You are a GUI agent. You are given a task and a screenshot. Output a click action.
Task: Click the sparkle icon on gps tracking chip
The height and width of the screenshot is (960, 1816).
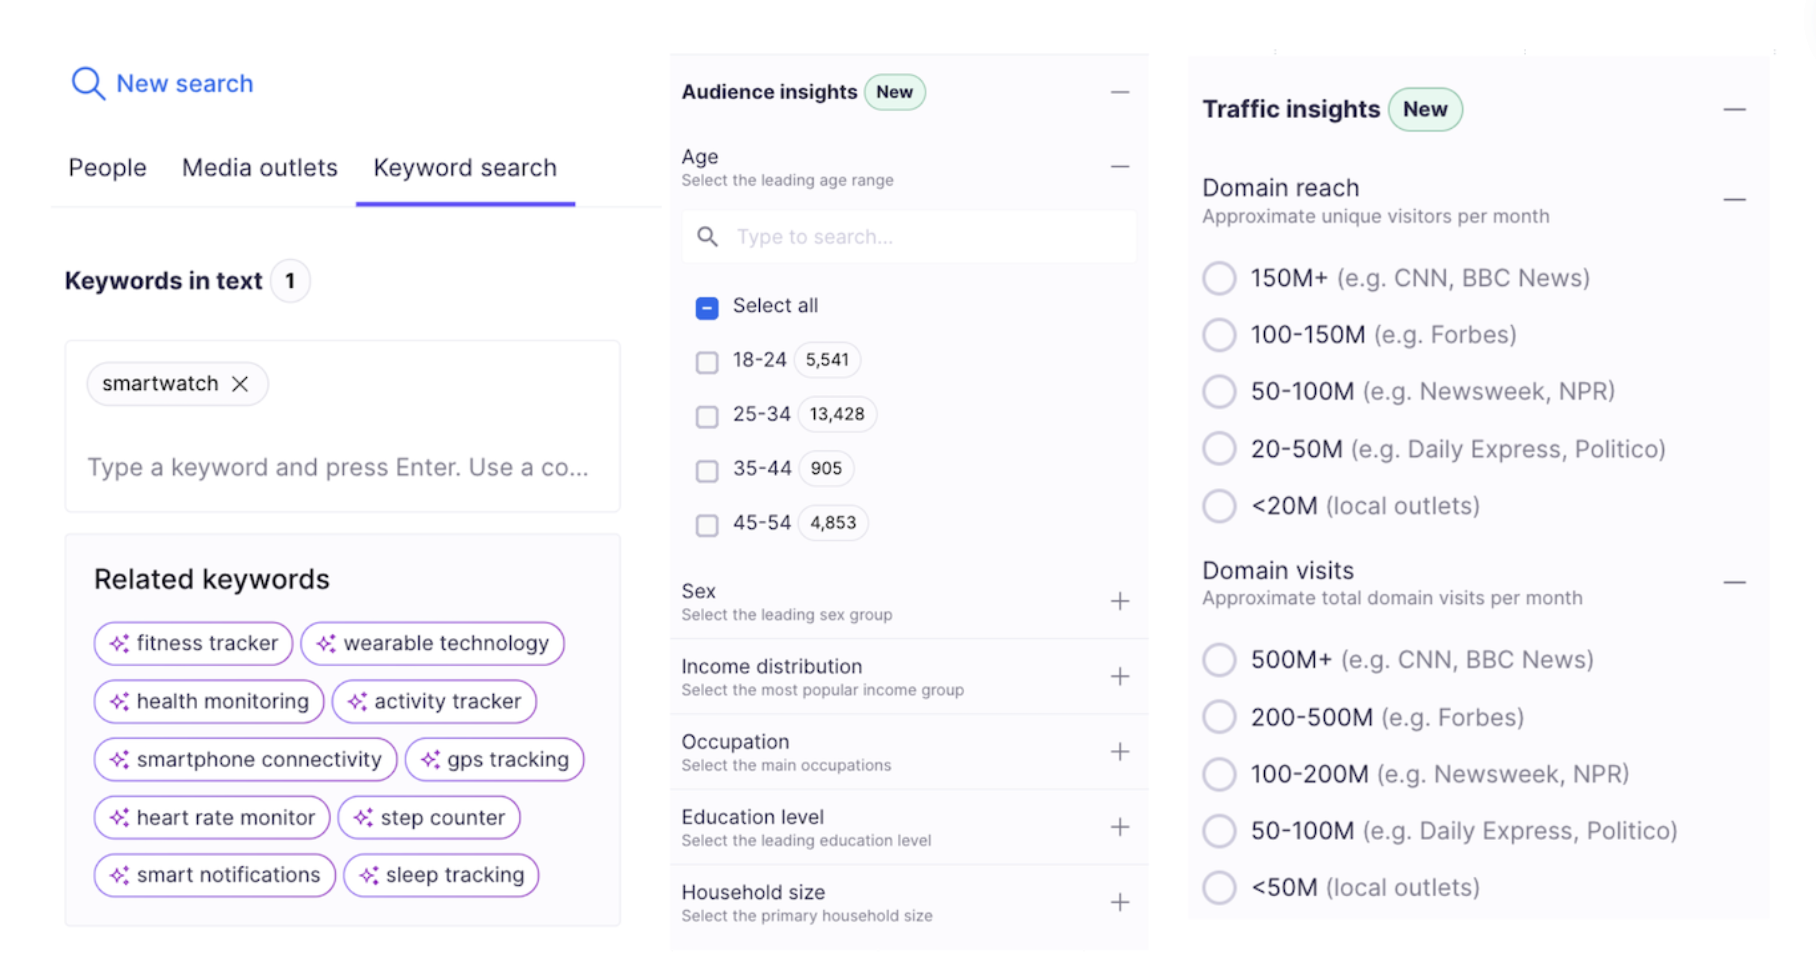coord(432,759)
